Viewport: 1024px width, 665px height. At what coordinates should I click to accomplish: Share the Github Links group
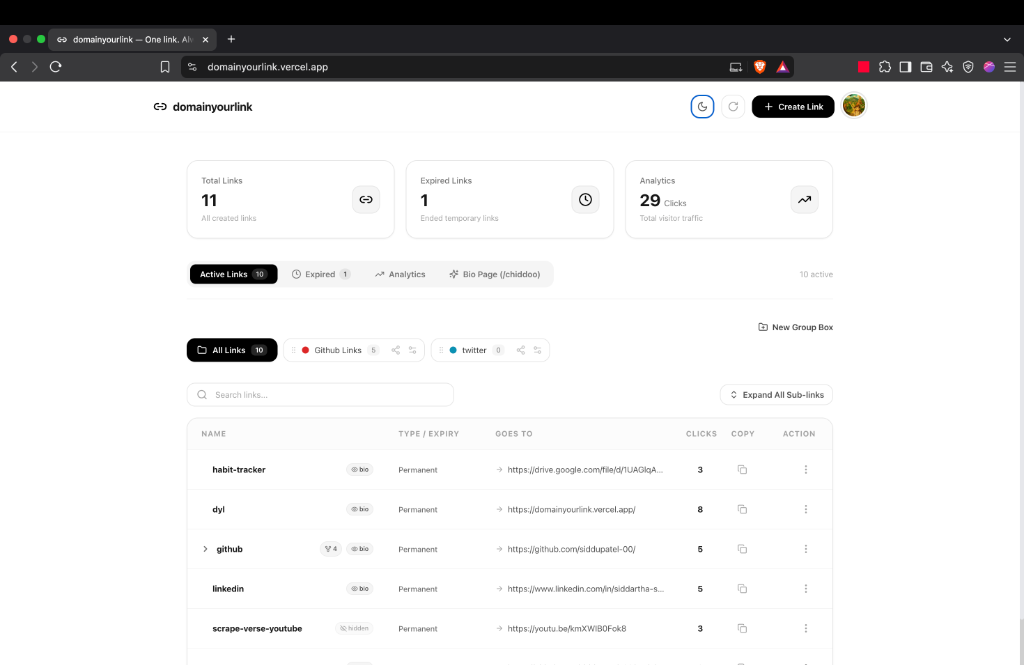tap(396, 350)
